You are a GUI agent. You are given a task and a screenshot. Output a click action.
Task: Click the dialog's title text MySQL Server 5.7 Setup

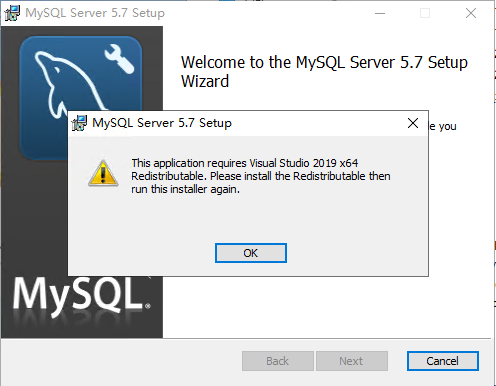[162, 123]
